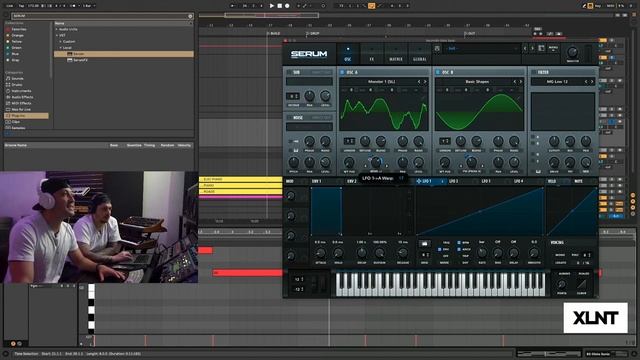Image resolution: width=640 pixels, height=360 pixels.
Task: Select the VELO tab
Action: click(x=552, y=181)
